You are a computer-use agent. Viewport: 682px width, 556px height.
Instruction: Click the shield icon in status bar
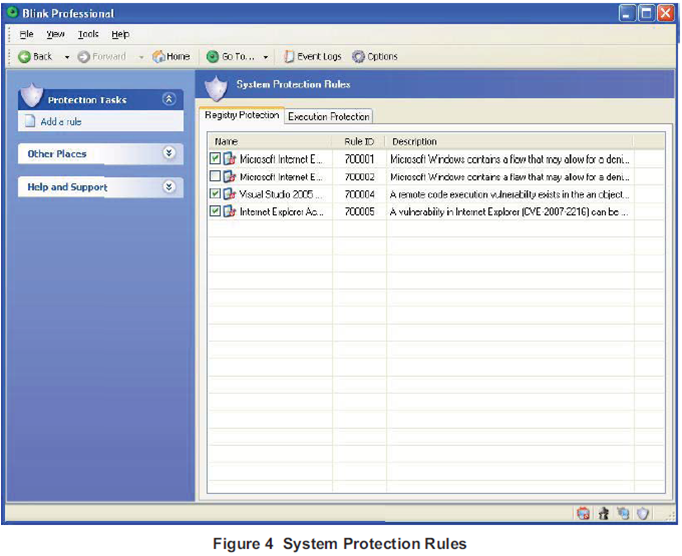pyautogui.click(x=643, y=514)
